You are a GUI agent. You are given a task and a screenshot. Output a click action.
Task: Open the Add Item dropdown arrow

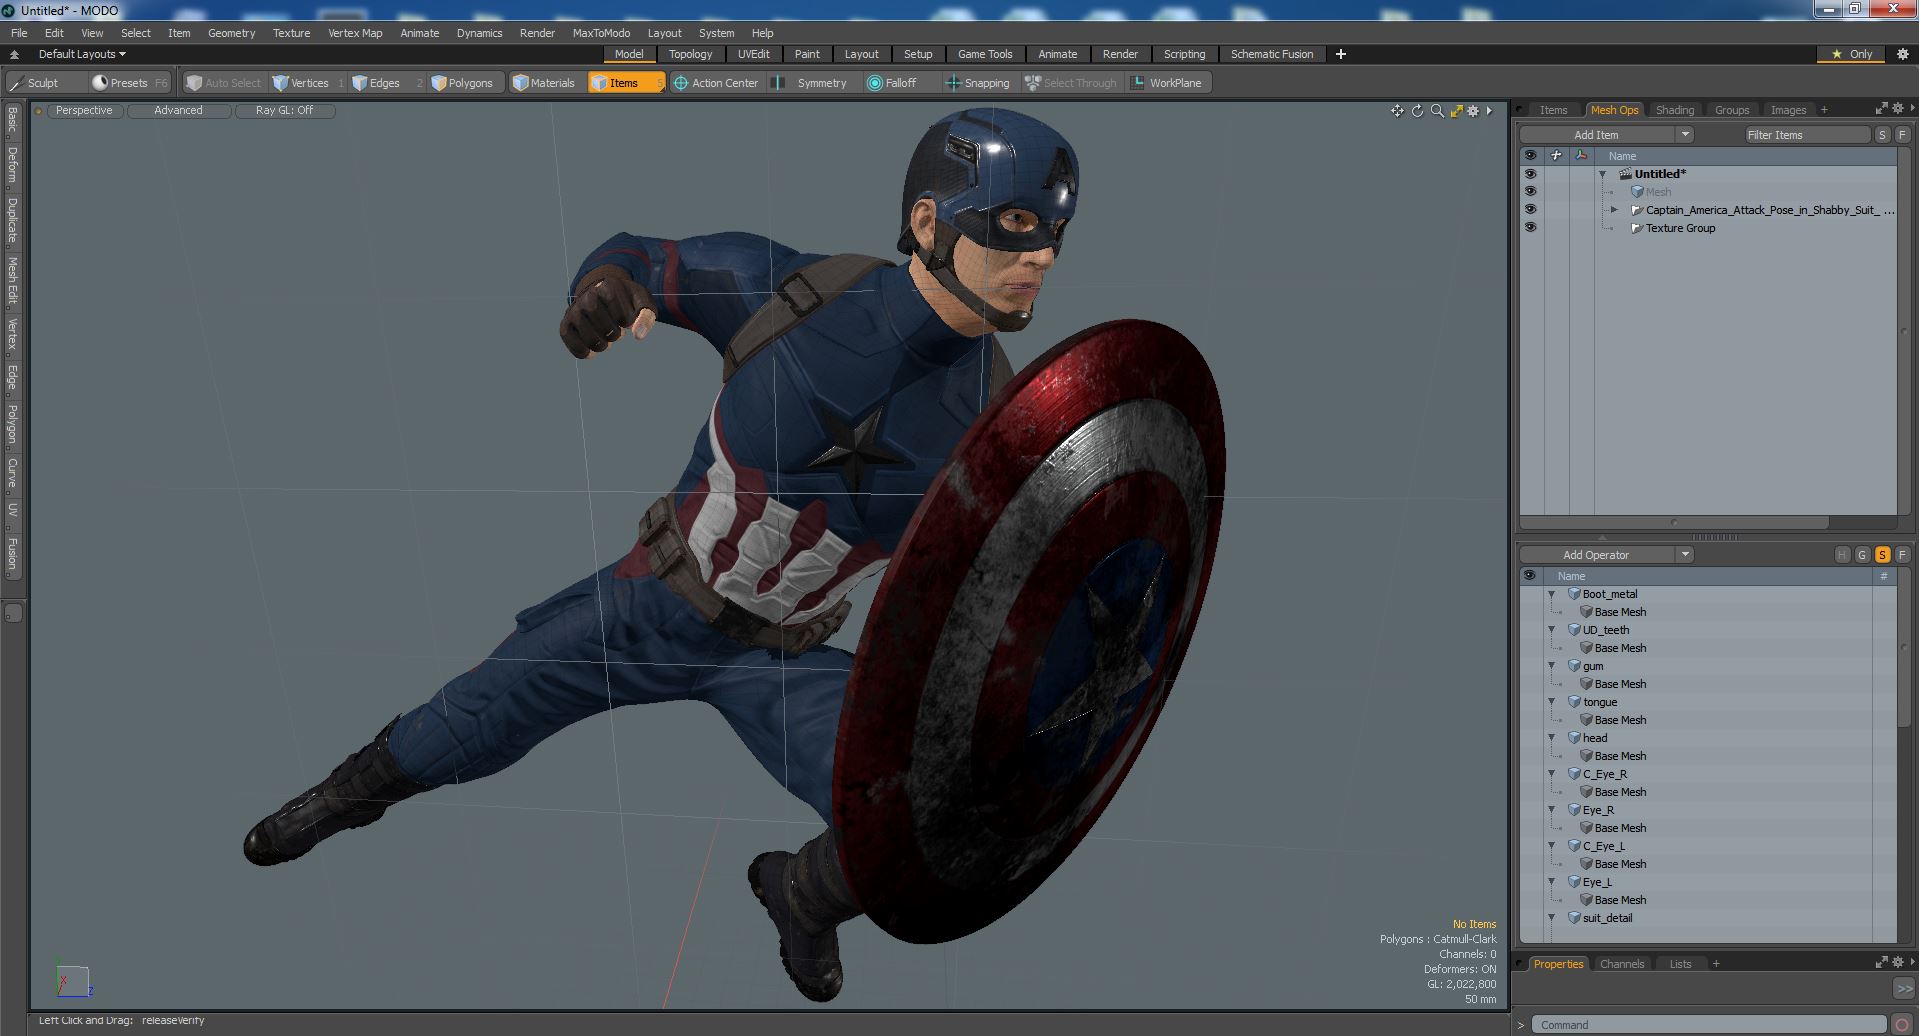click(x=1685, y=135)
